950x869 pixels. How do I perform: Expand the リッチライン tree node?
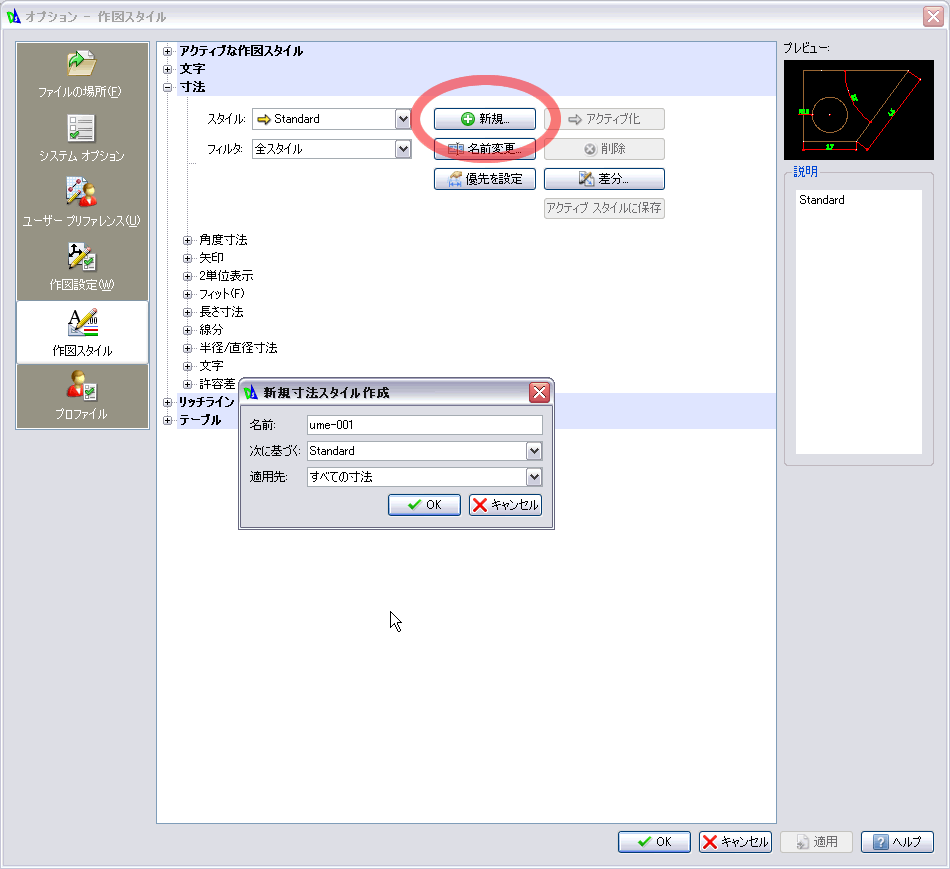(168, 402)
